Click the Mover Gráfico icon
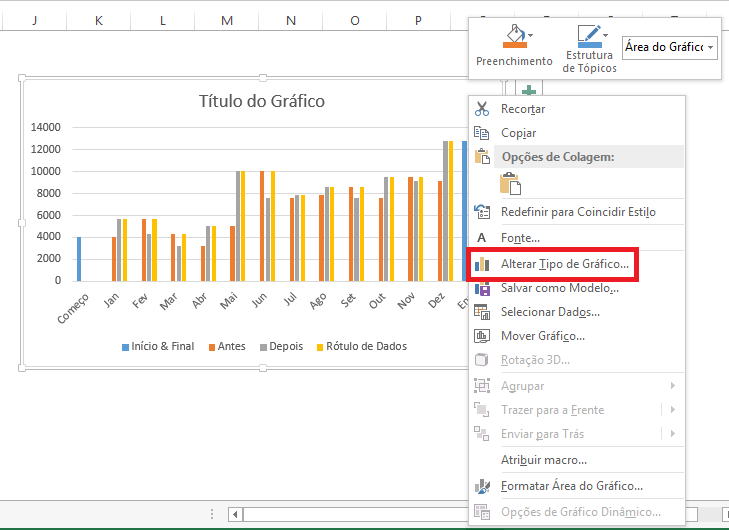Screen dimensions: 729x530 point(482,336)
